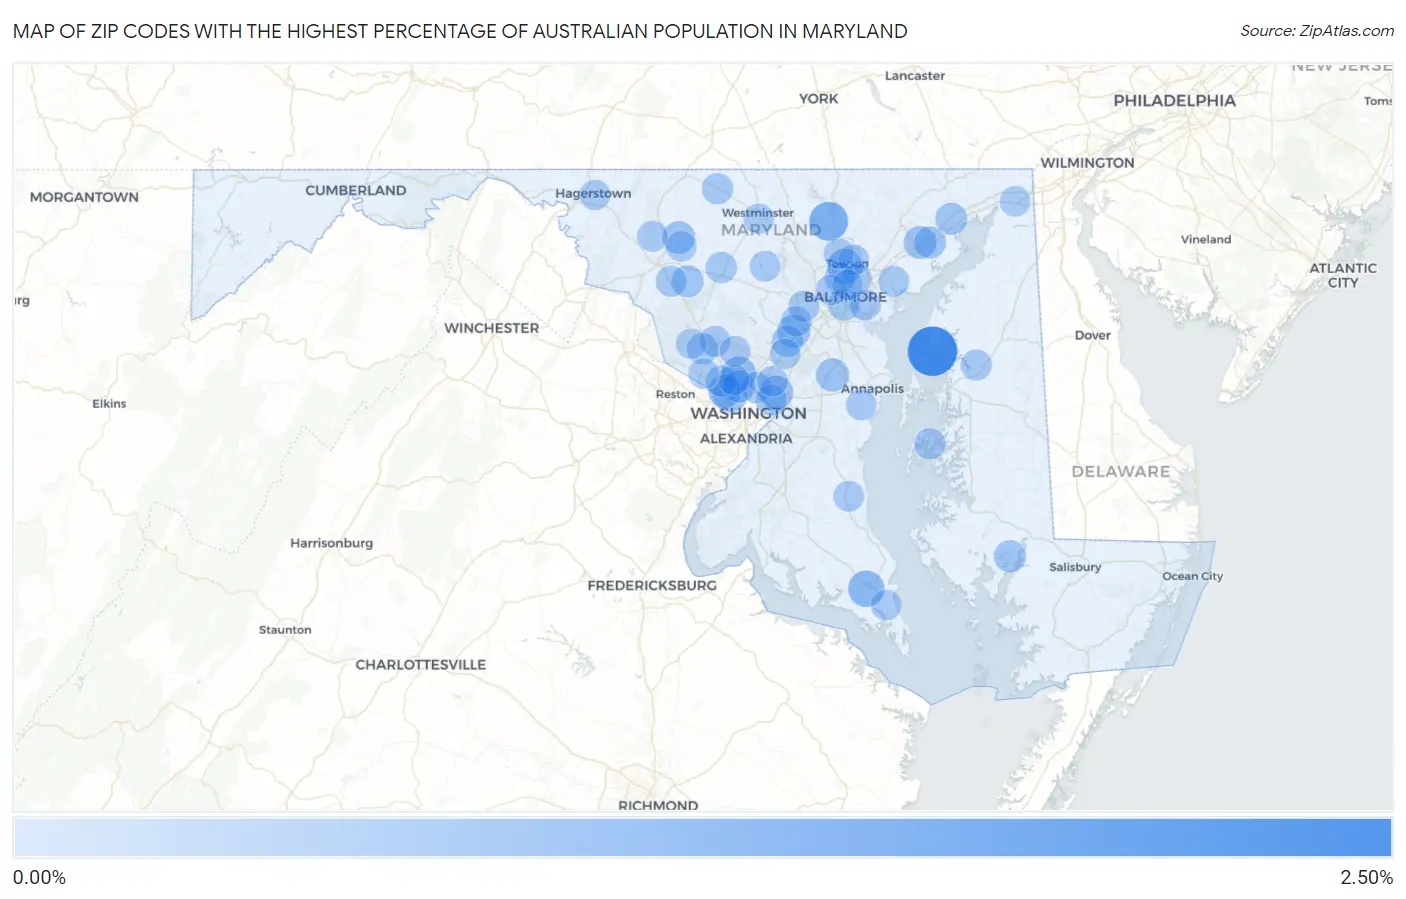Click the FREDERICKSBURG map label

click(652, 585)
